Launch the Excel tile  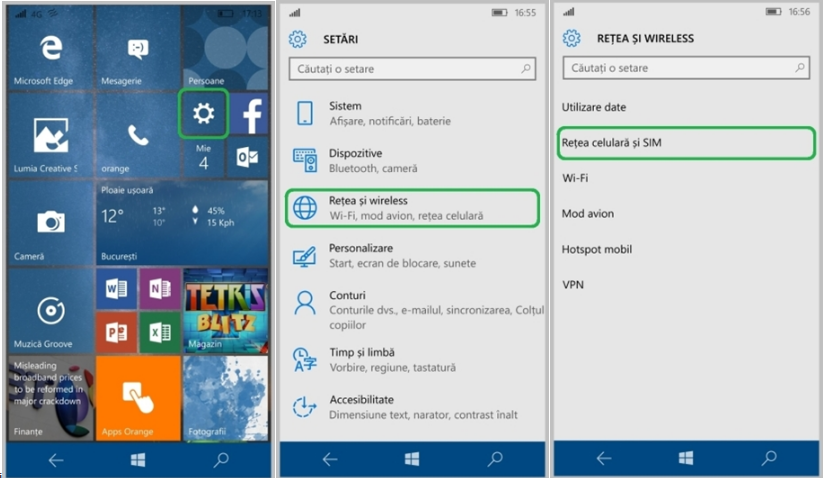160,332
